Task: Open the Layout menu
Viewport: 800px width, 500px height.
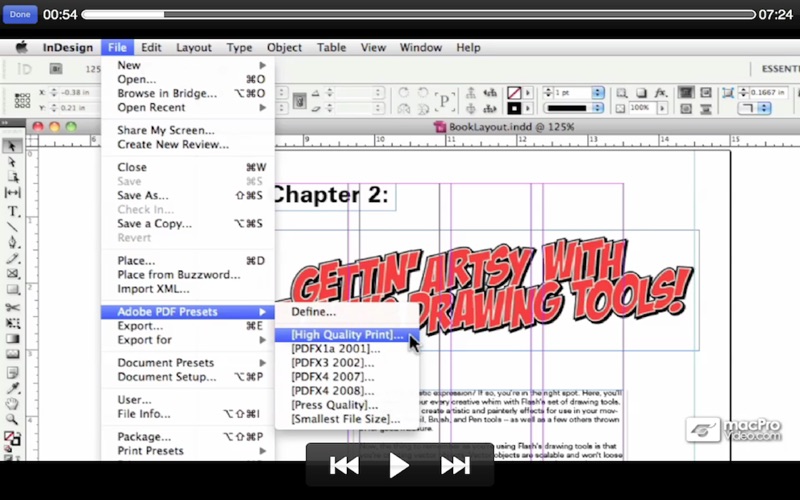Action: pos(194,47)
